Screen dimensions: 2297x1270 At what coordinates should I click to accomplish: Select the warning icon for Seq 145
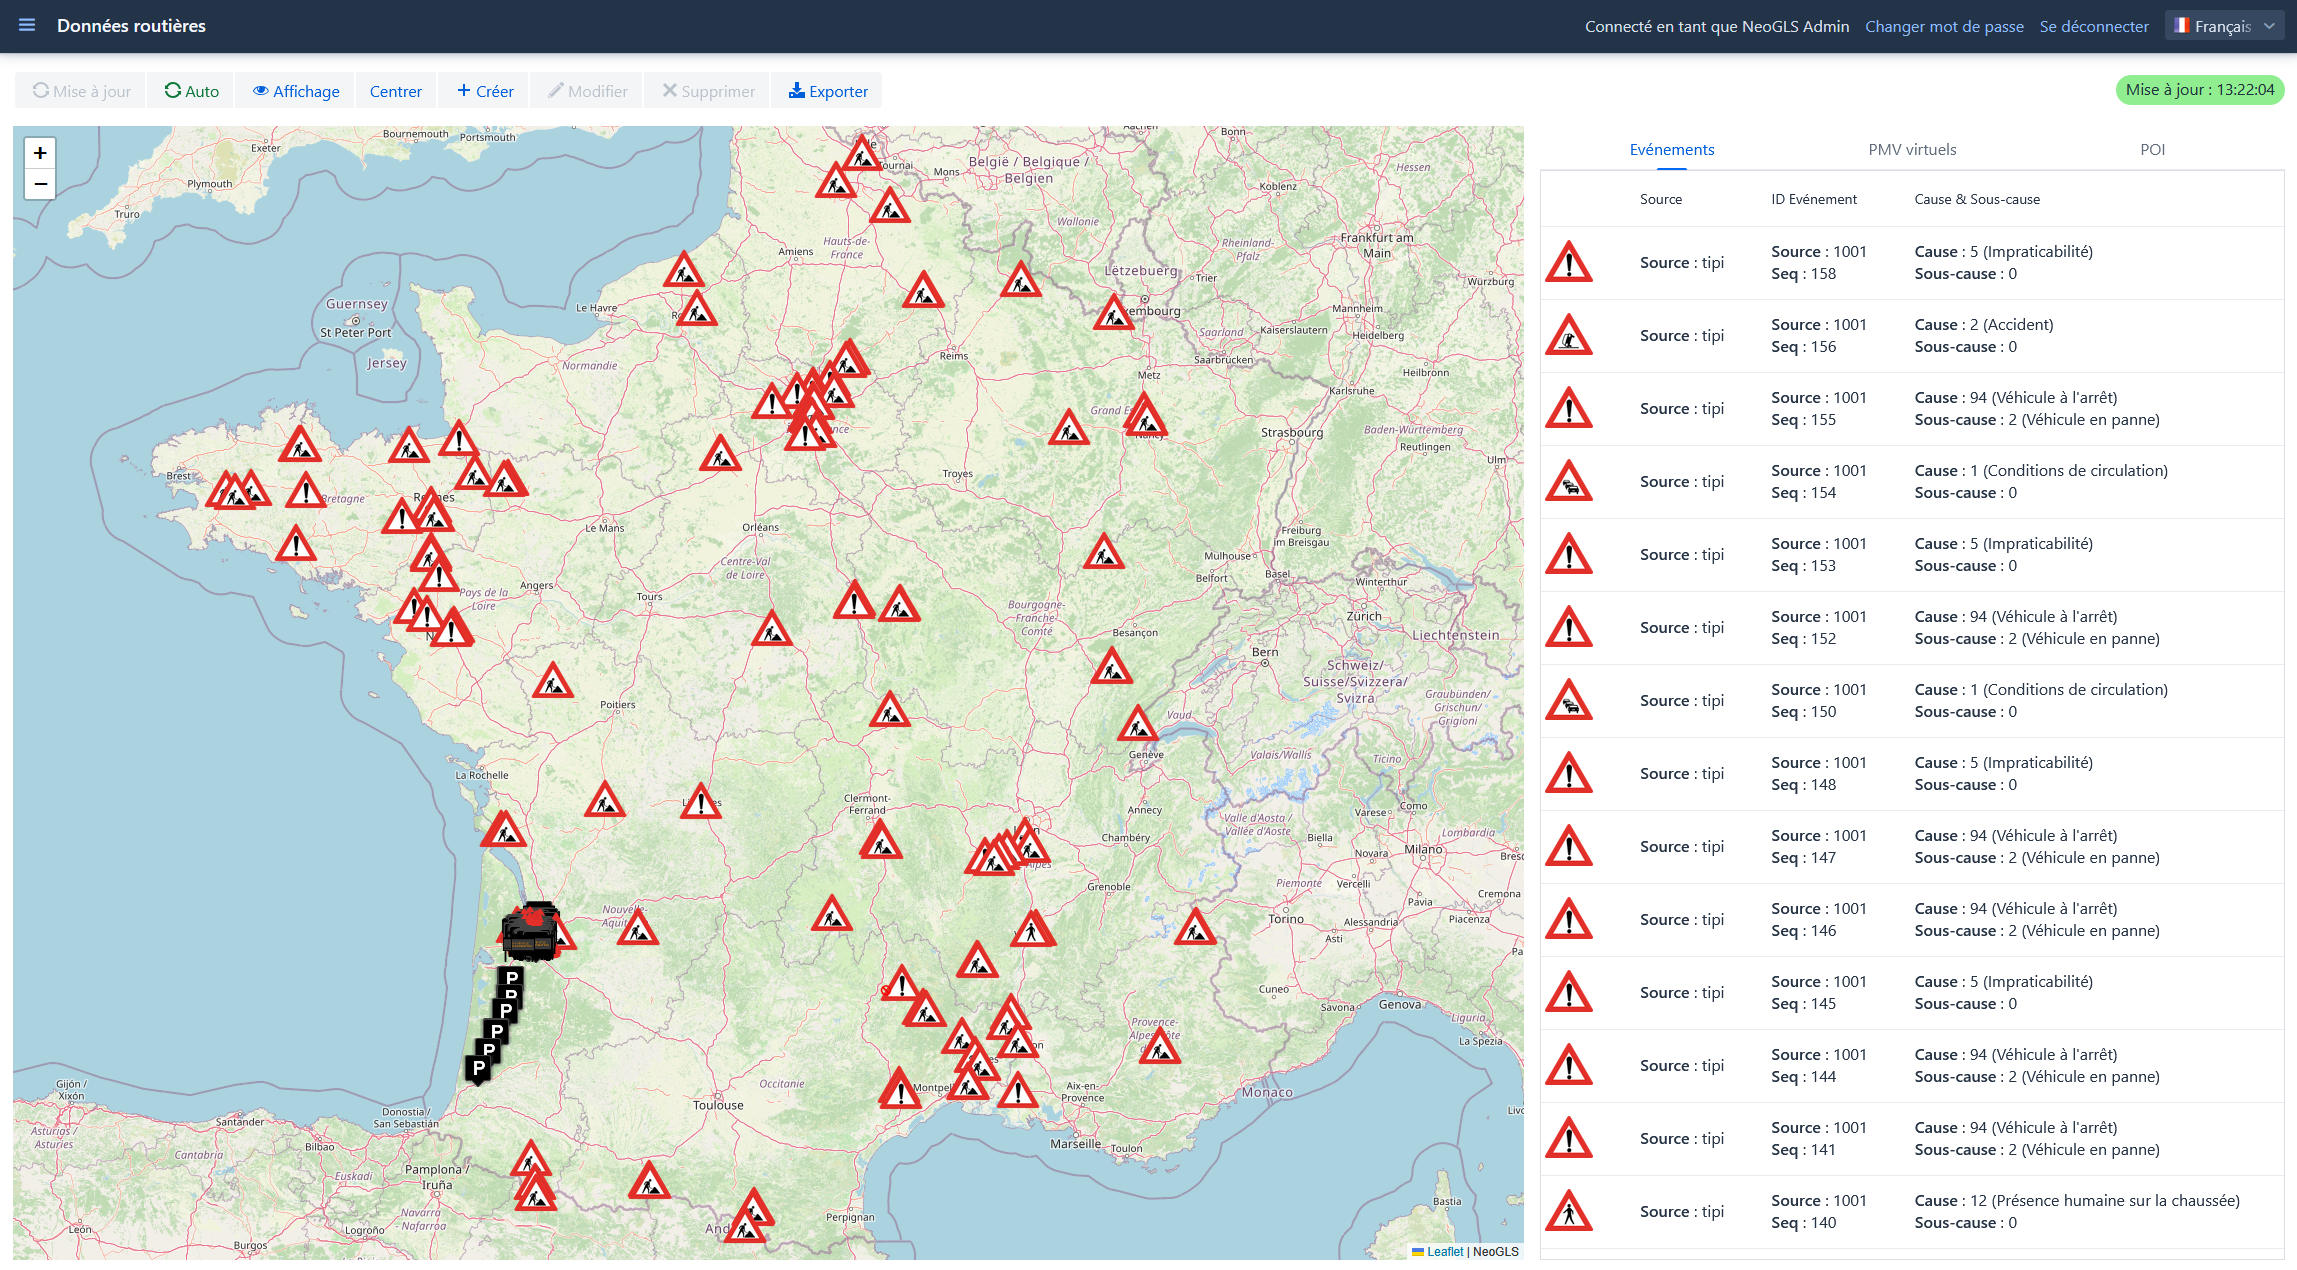pyautogui.click(x=1569, y=992)
